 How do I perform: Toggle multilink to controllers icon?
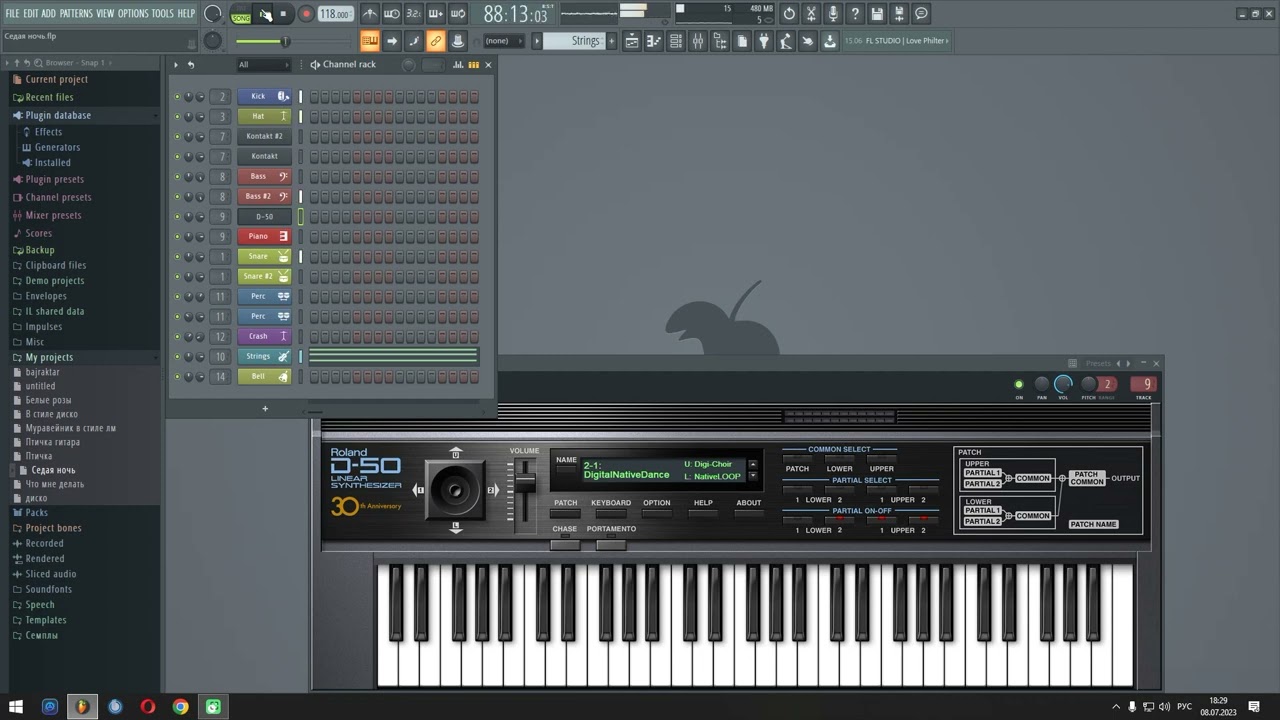(x=436, y=41)
